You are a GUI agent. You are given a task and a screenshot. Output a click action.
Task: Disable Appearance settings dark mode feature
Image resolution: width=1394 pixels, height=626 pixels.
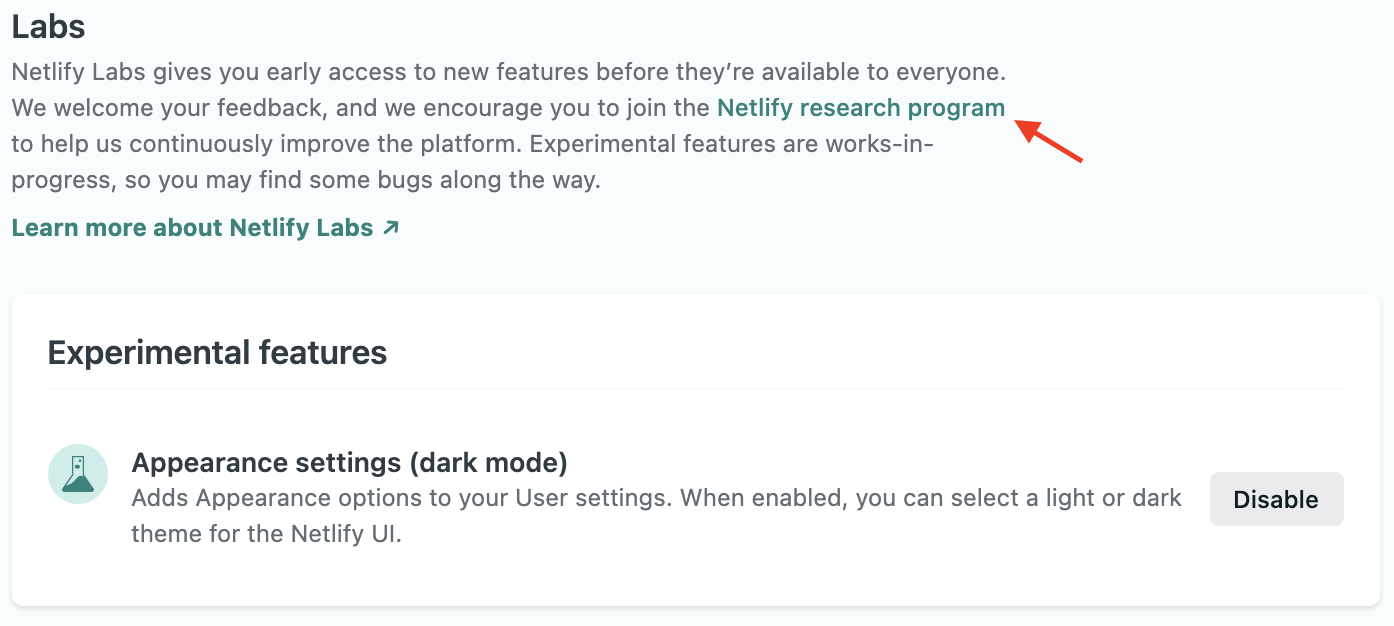1276,499
